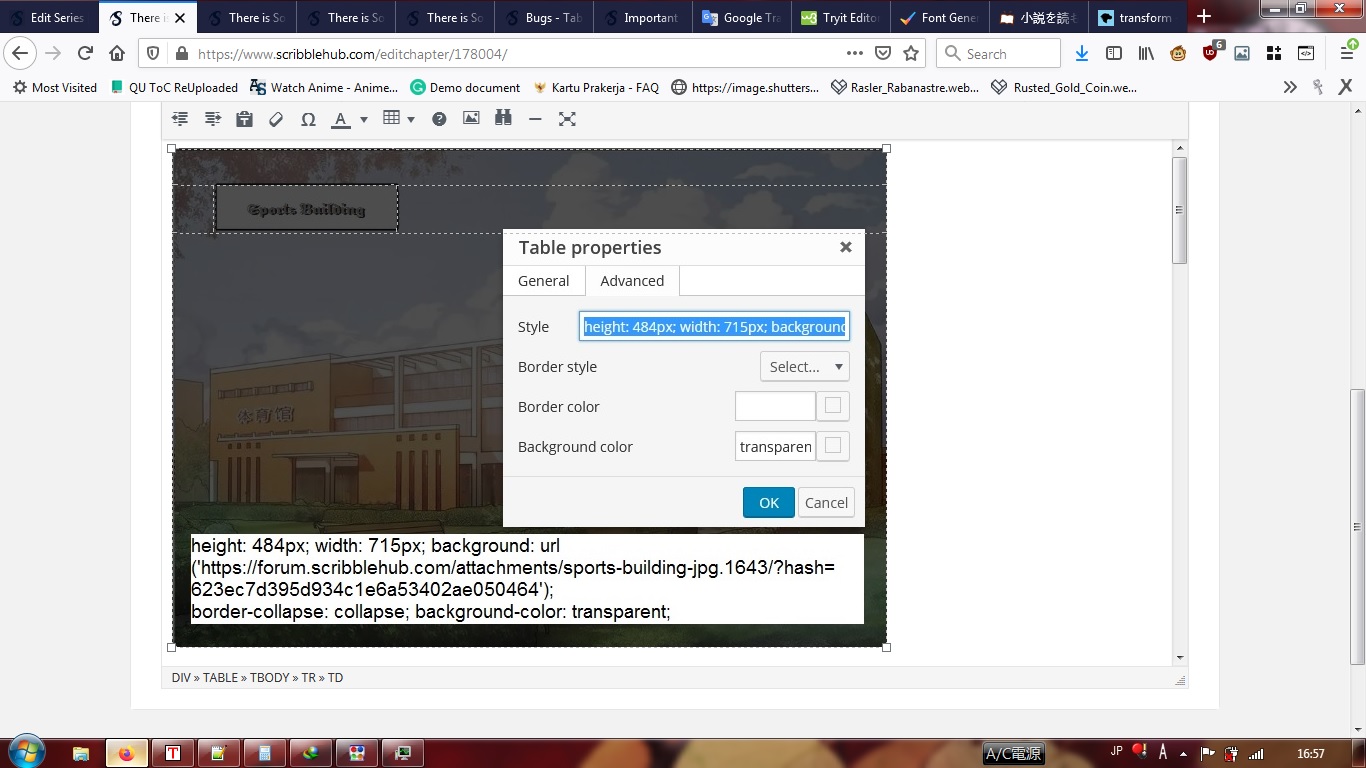Toggle fullscreen editor mode icon
This screenshot has width=1366, height=768.
point(567,119)
